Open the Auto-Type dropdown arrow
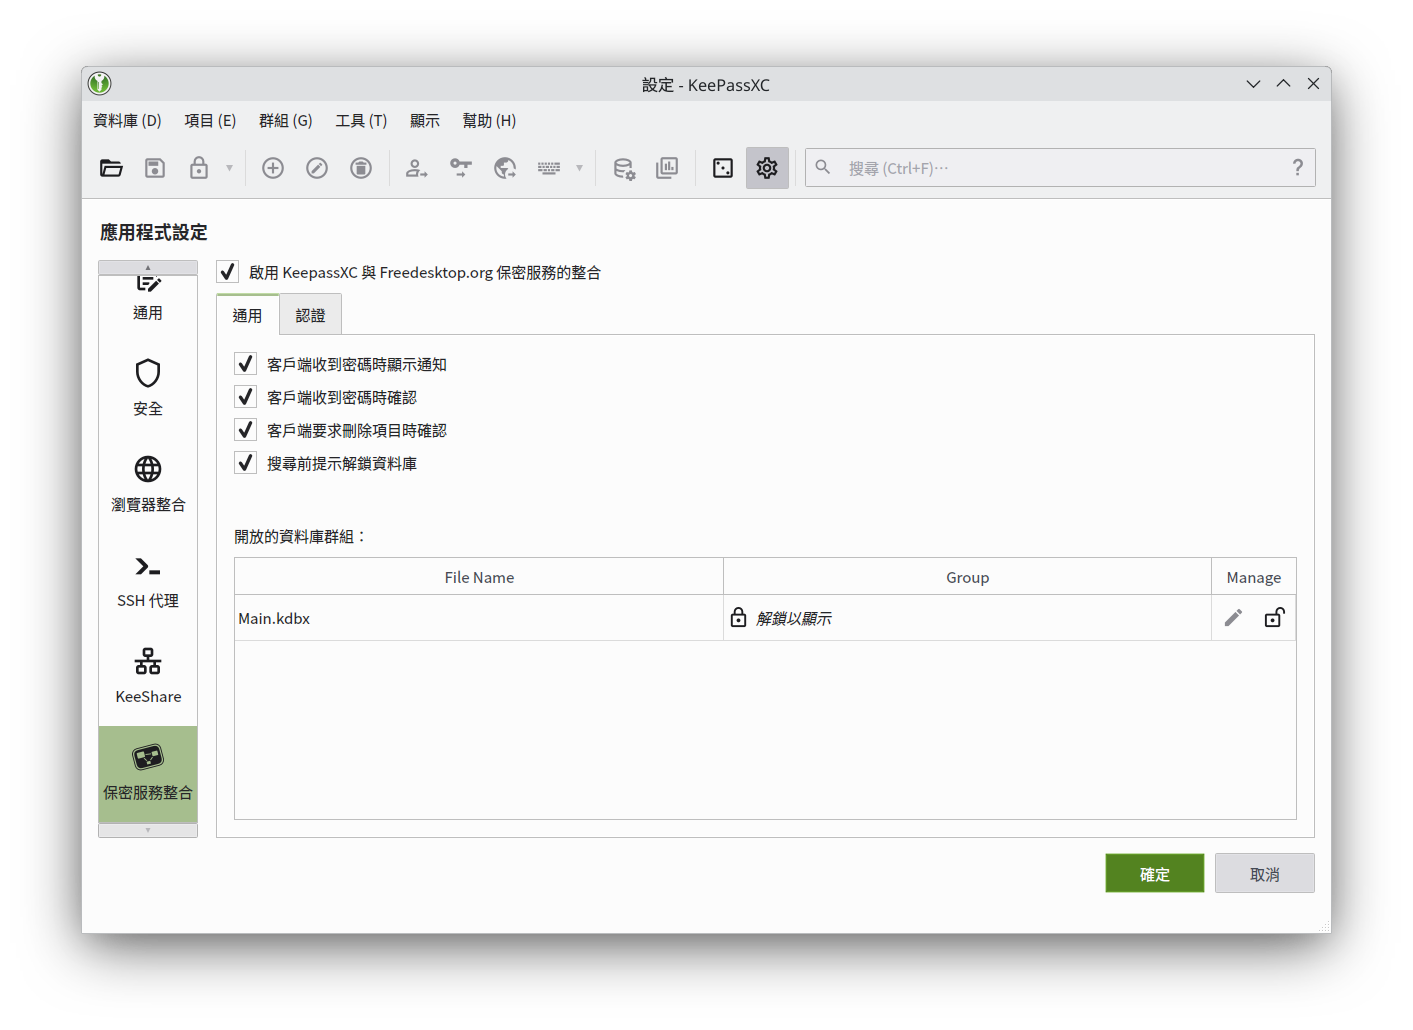Viewport: 1413px width, 1030px height. click(579, 168)
